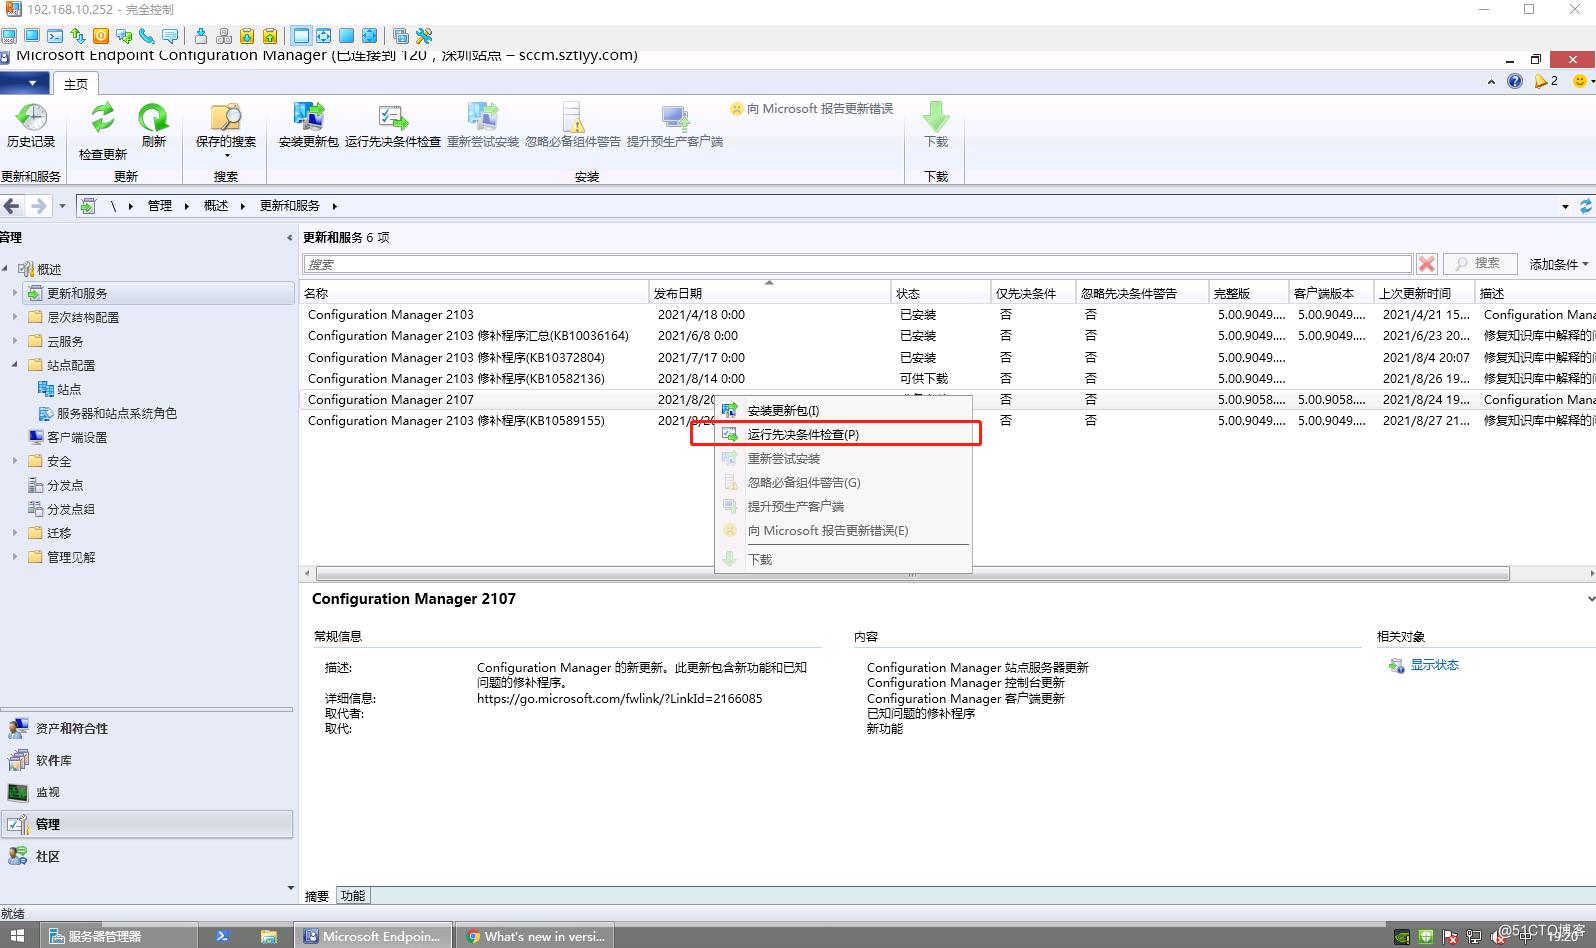This screenshot has height=948, width=1596.
Task: Choose 重新尝试安装 in context menu
Action: (843, 458)
